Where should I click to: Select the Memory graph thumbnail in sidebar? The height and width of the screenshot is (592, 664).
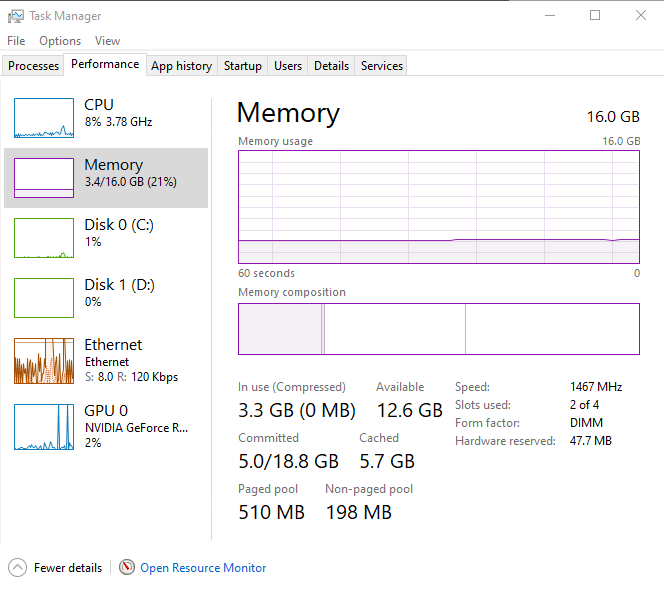(44, 178)
